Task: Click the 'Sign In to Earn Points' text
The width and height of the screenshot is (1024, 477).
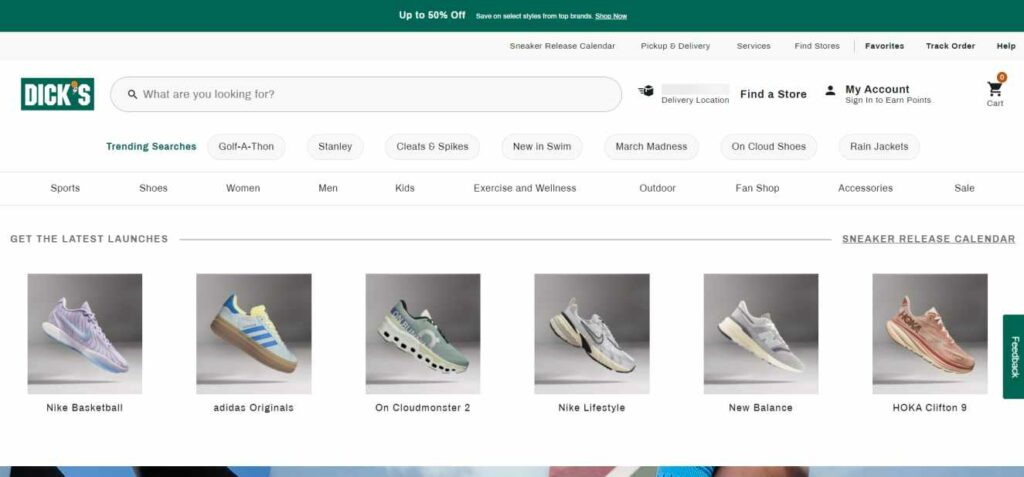Action: click(x=888, y=101)
